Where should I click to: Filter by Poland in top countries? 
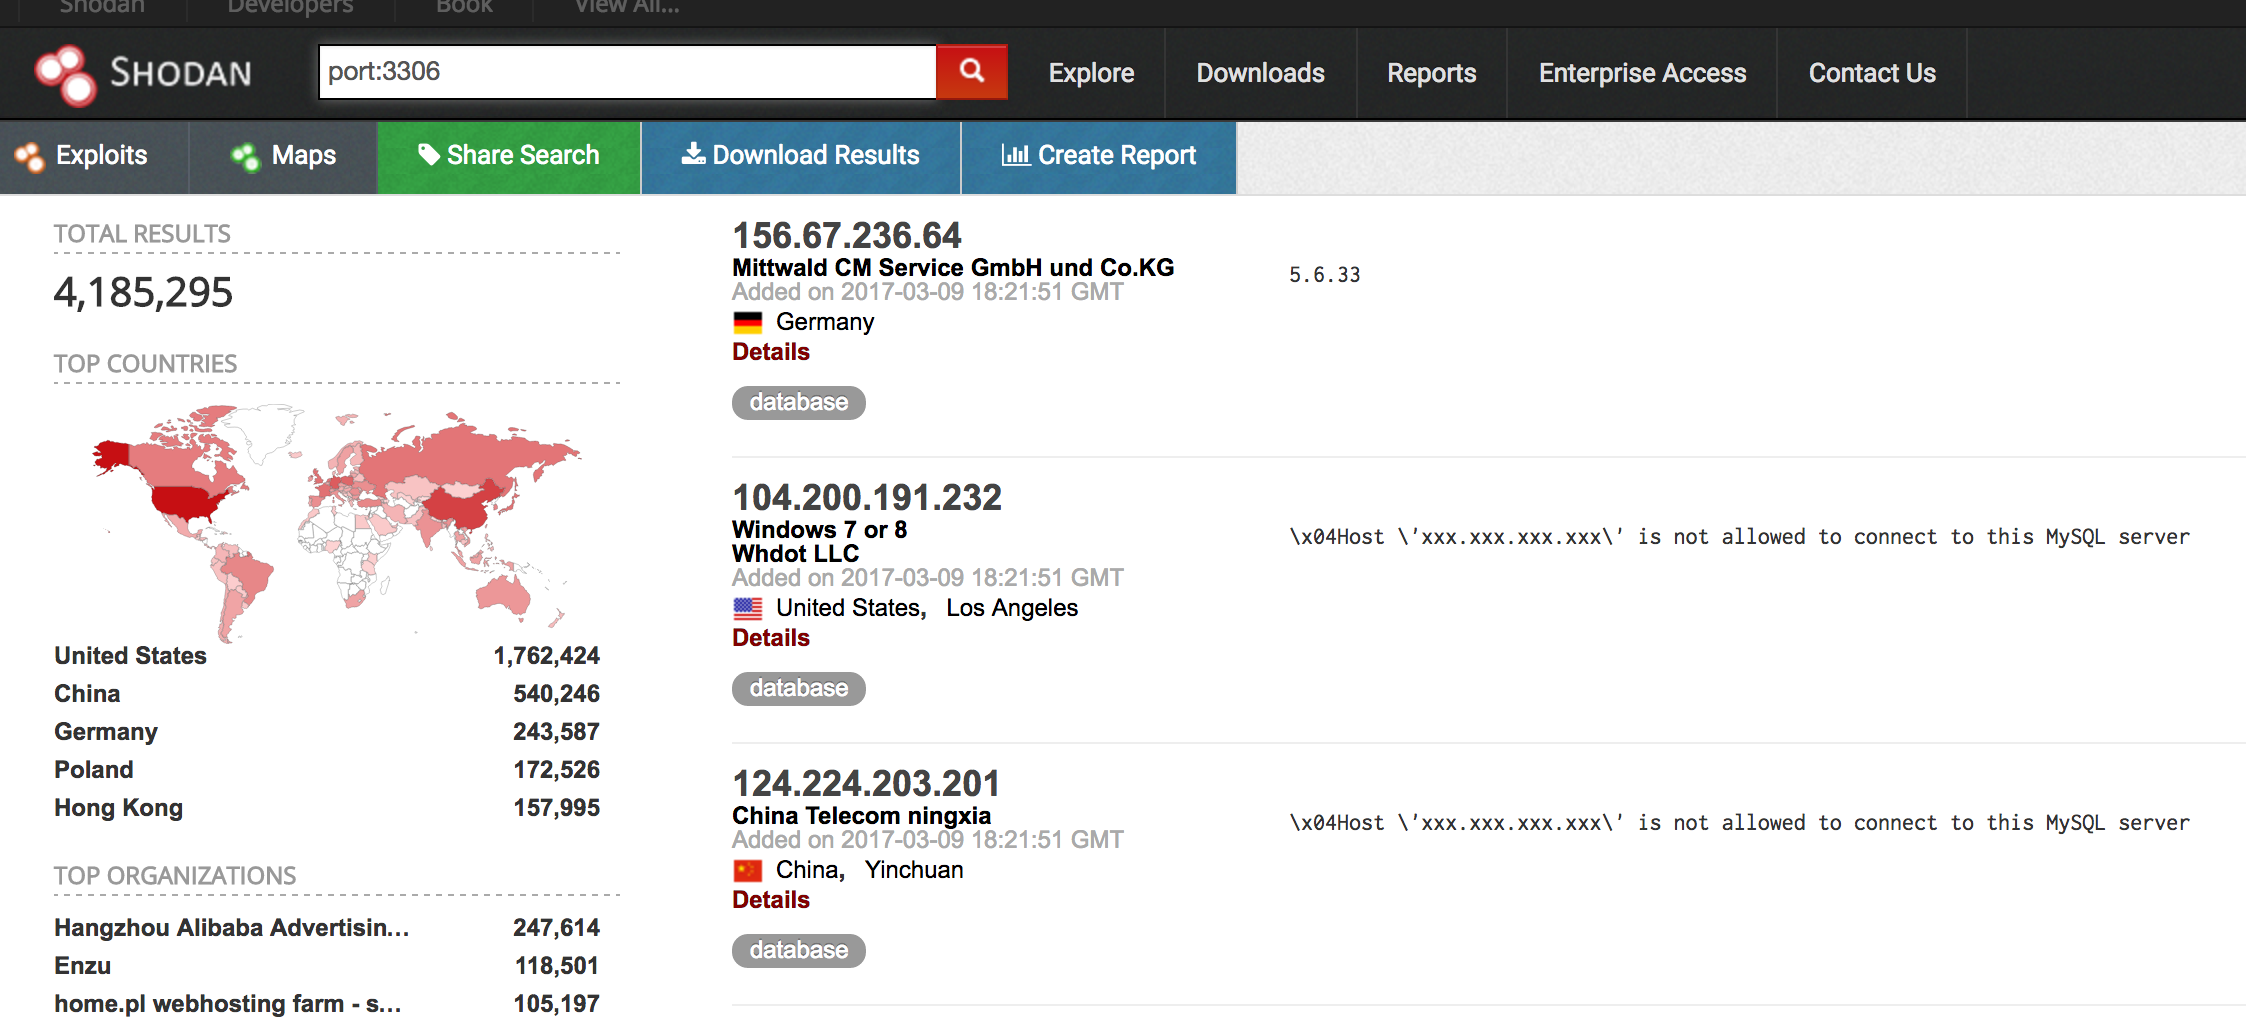pyautogui.click(x=93, y=770)
